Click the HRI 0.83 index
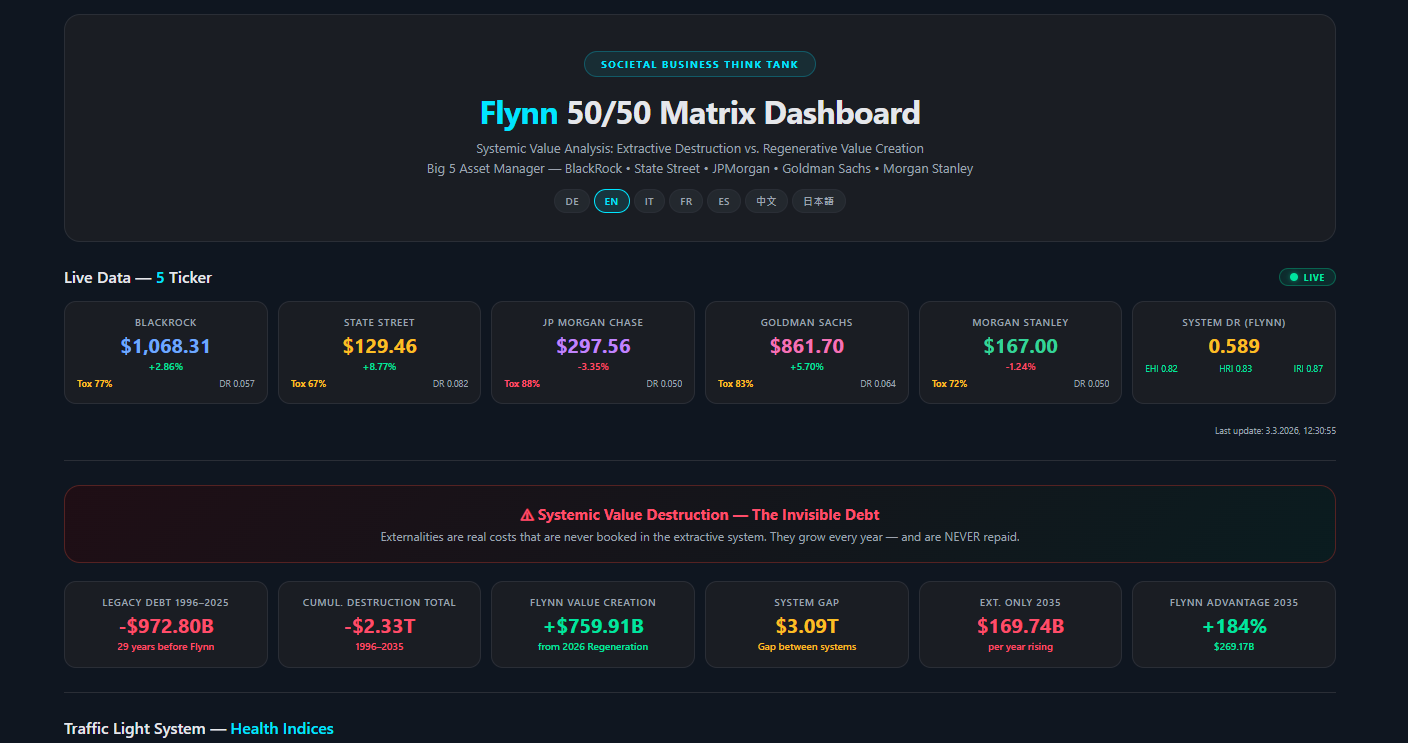 click(1235, 369)
